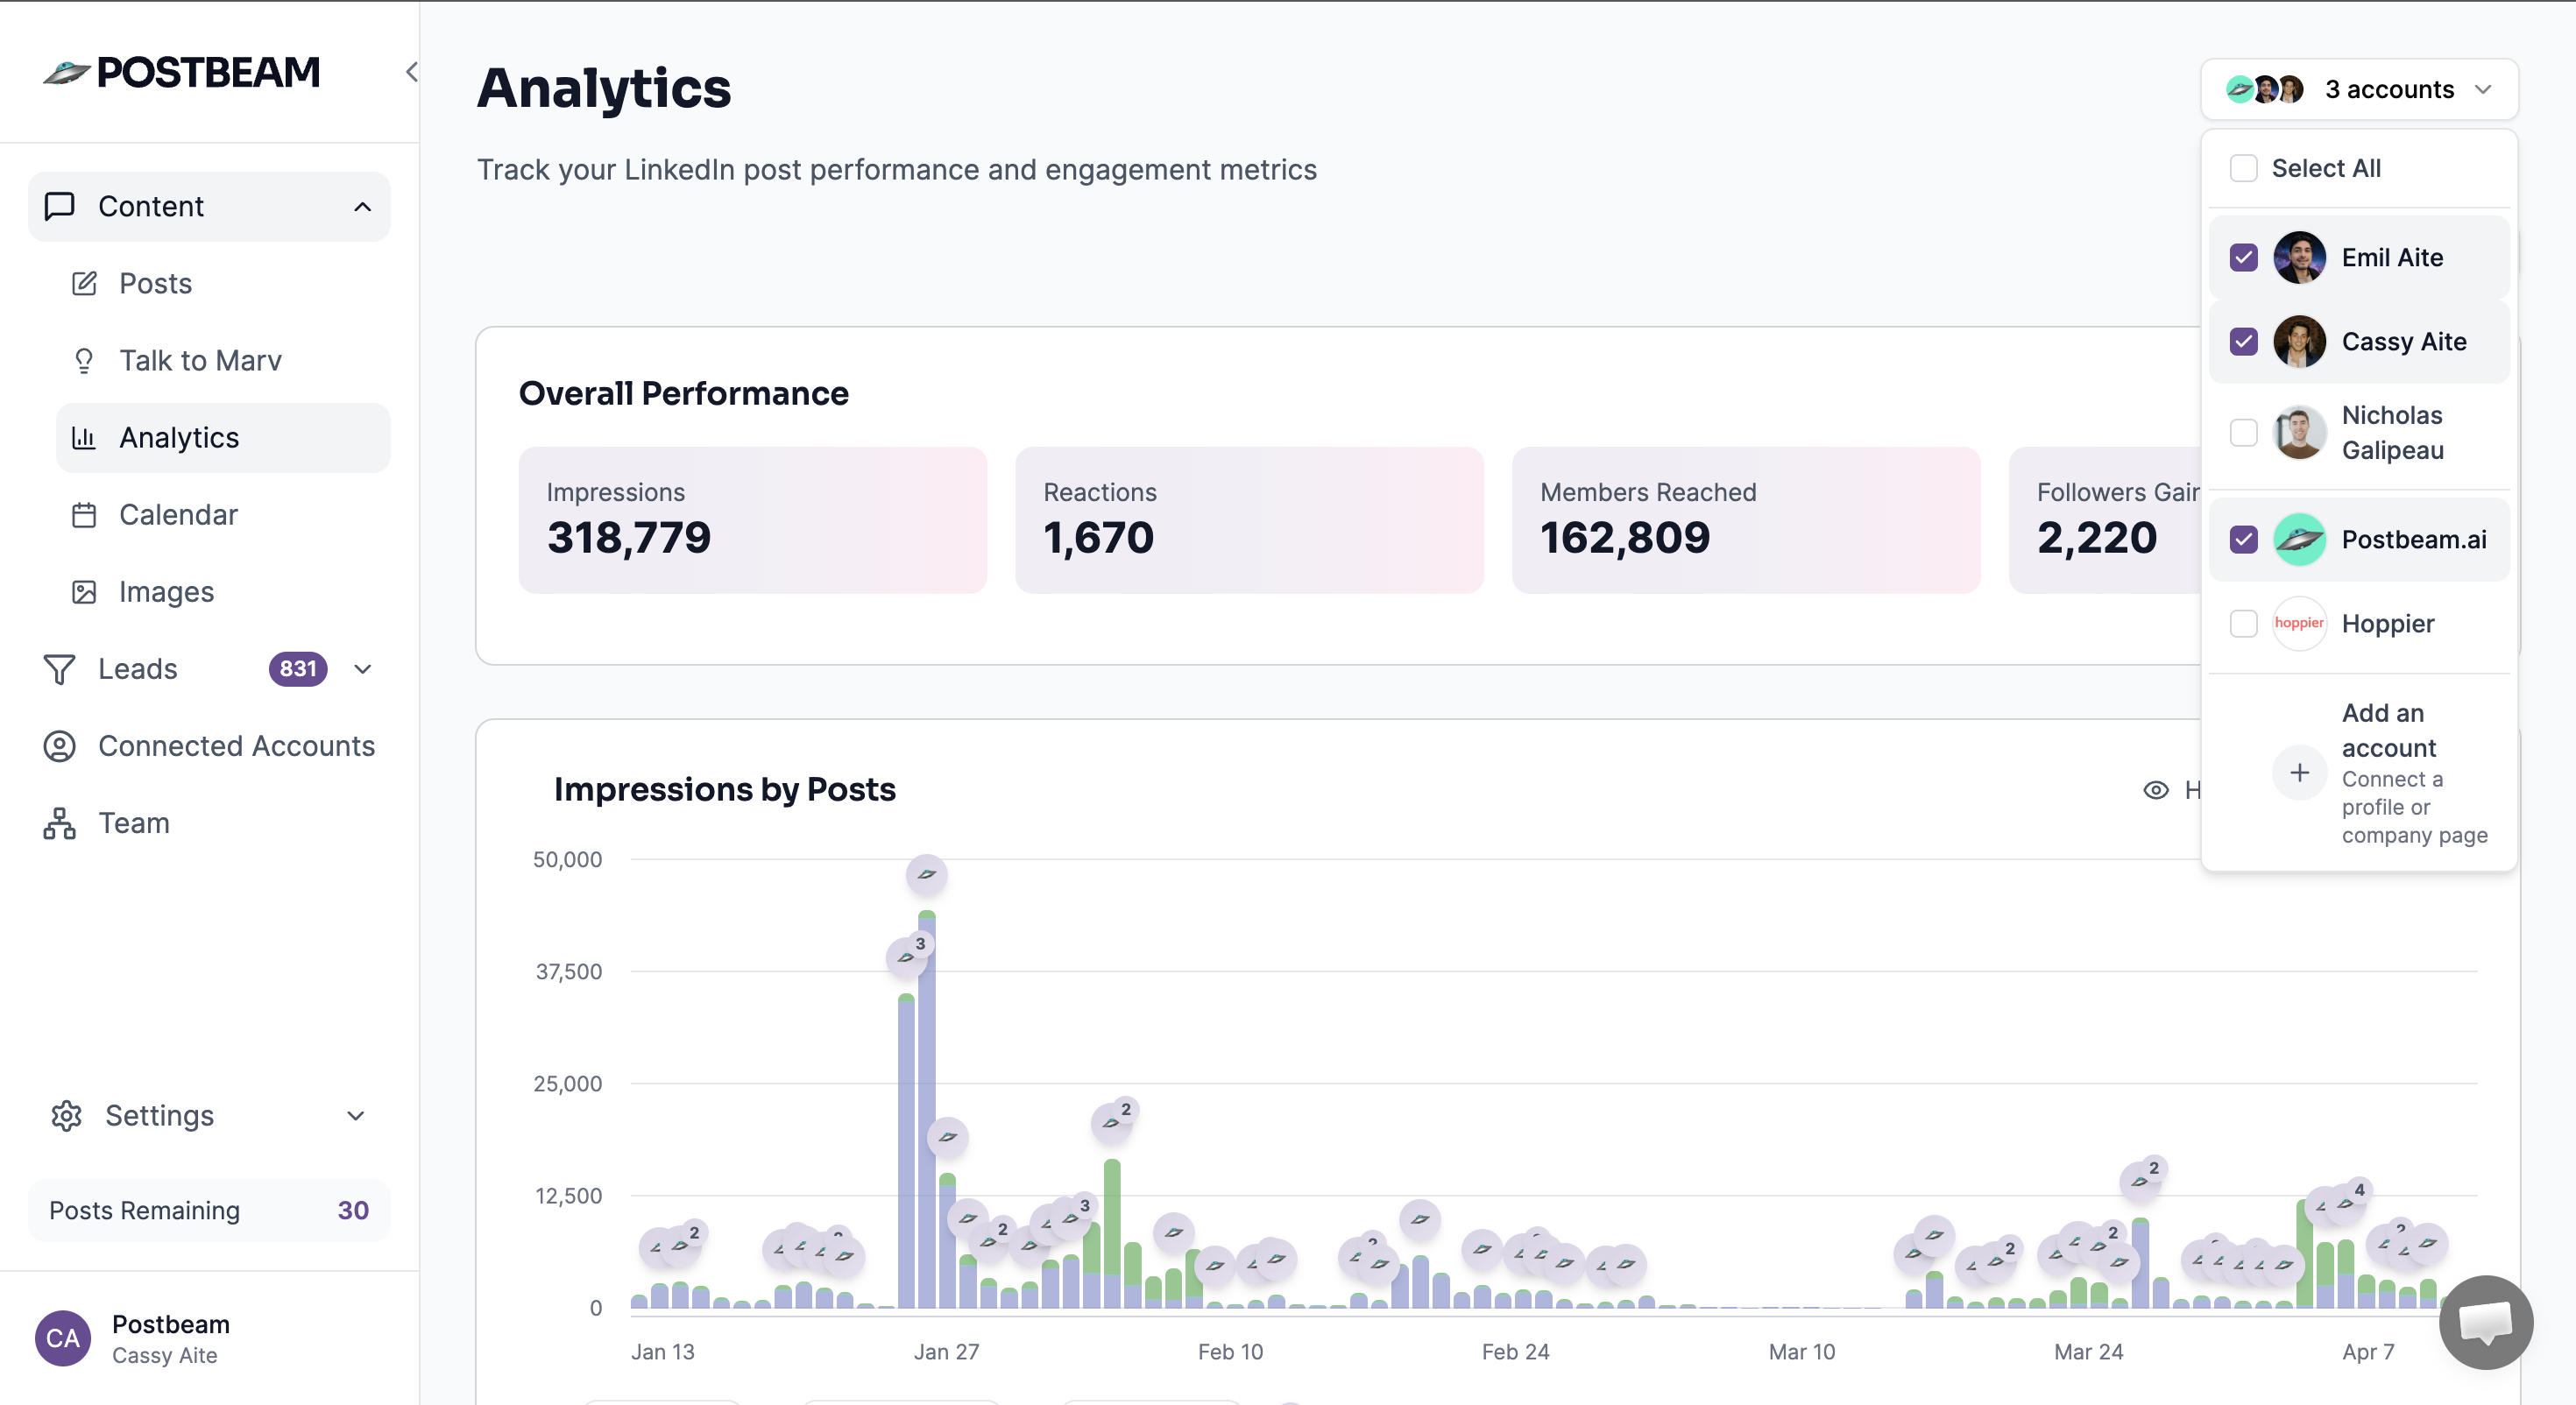Open the Calendar page
Screen dimensions: 2576x1405
(x=178, y=515)
